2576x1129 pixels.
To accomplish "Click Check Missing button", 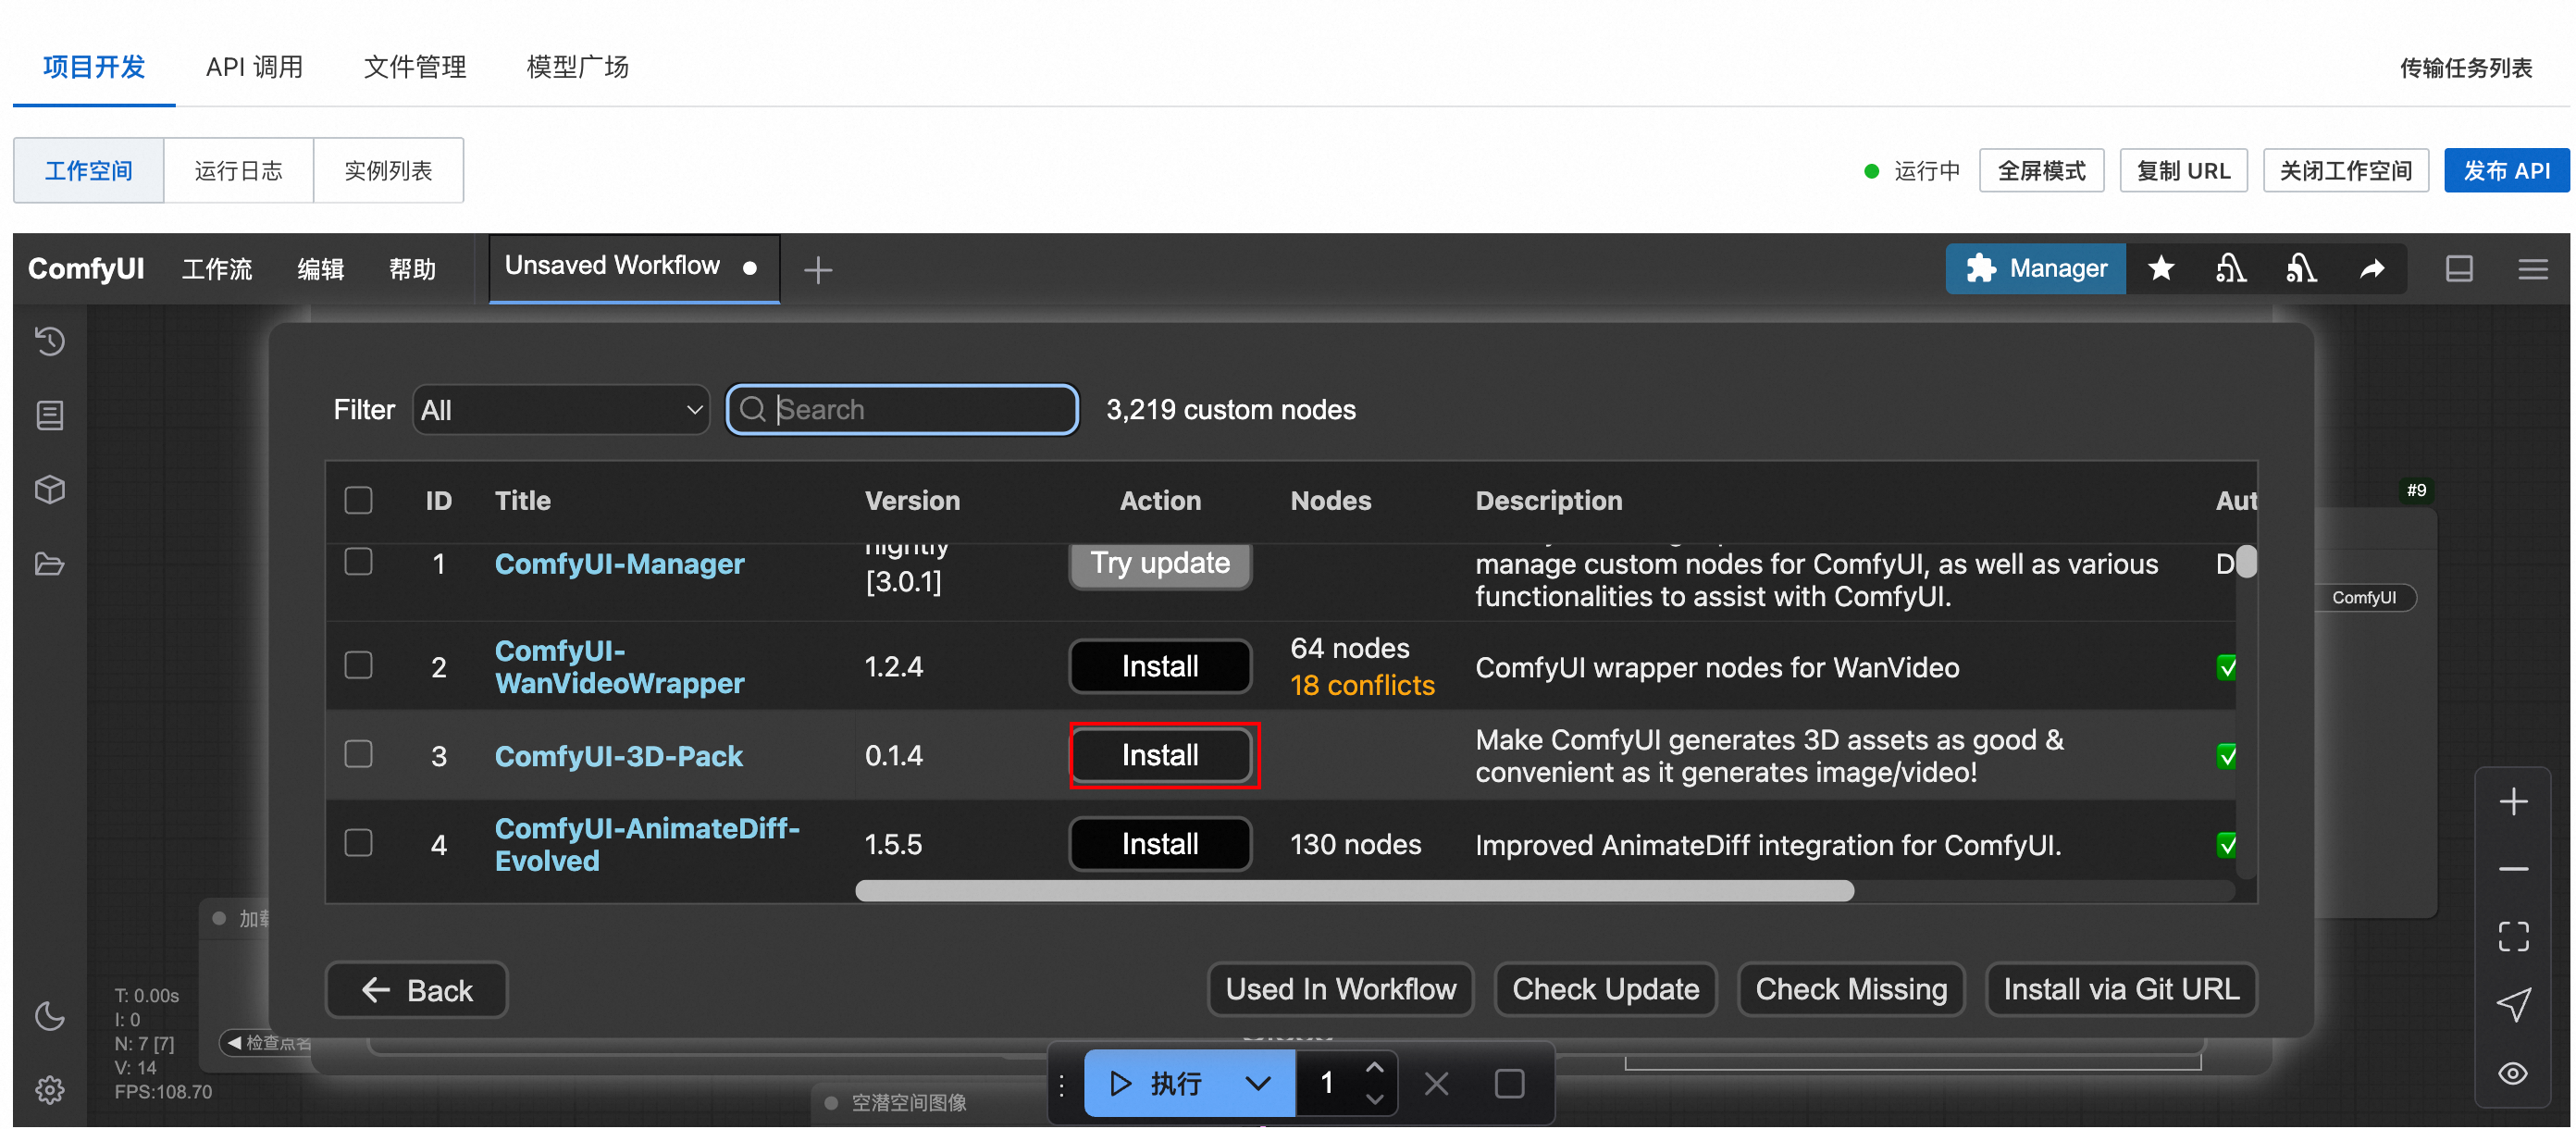I will tap(1851, 990).
